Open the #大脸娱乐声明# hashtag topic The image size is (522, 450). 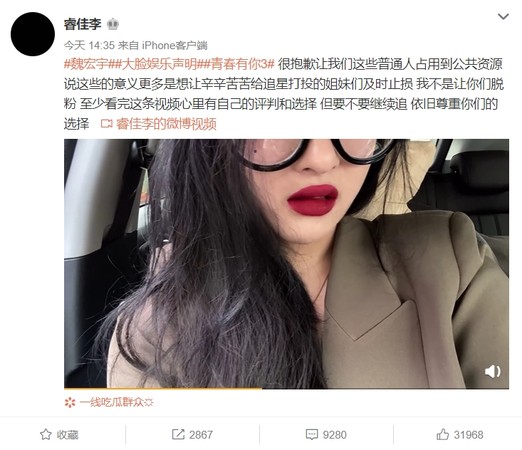[x=159, y=64]
